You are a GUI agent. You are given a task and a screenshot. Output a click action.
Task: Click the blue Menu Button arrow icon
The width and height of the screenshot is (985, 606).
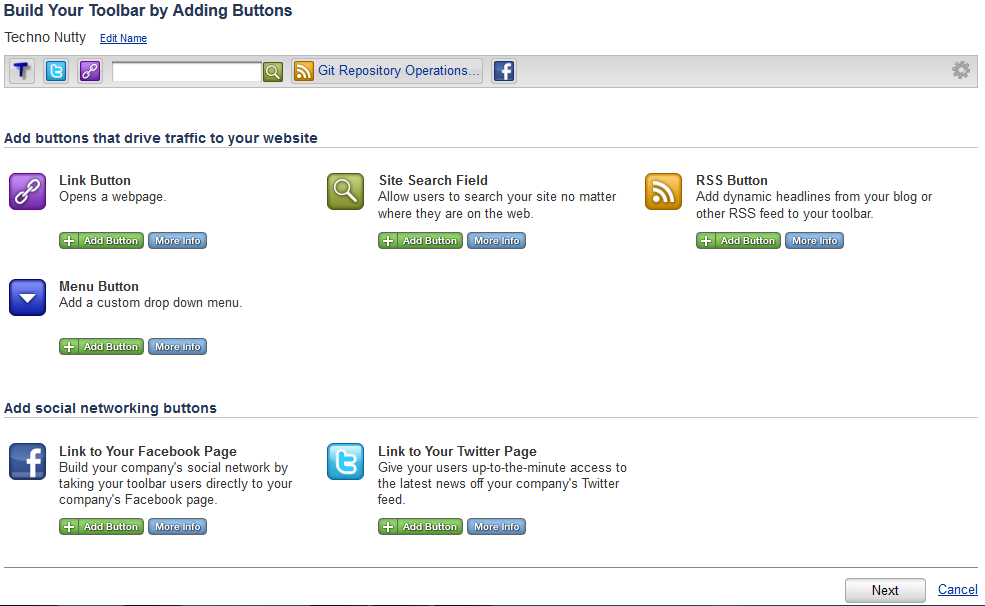pos(26,297)
